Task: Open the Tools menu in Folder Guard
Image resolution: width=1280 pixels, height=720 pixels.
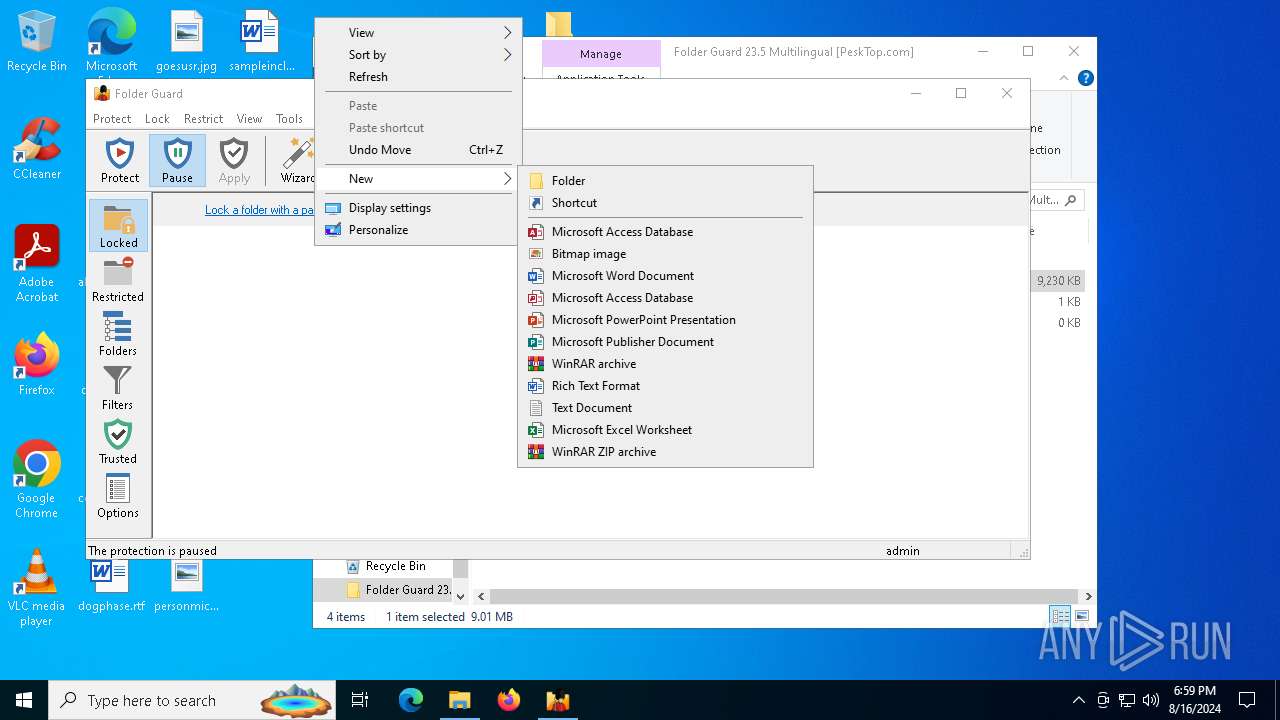Action: pyautogui.click(x=289, y=118)
